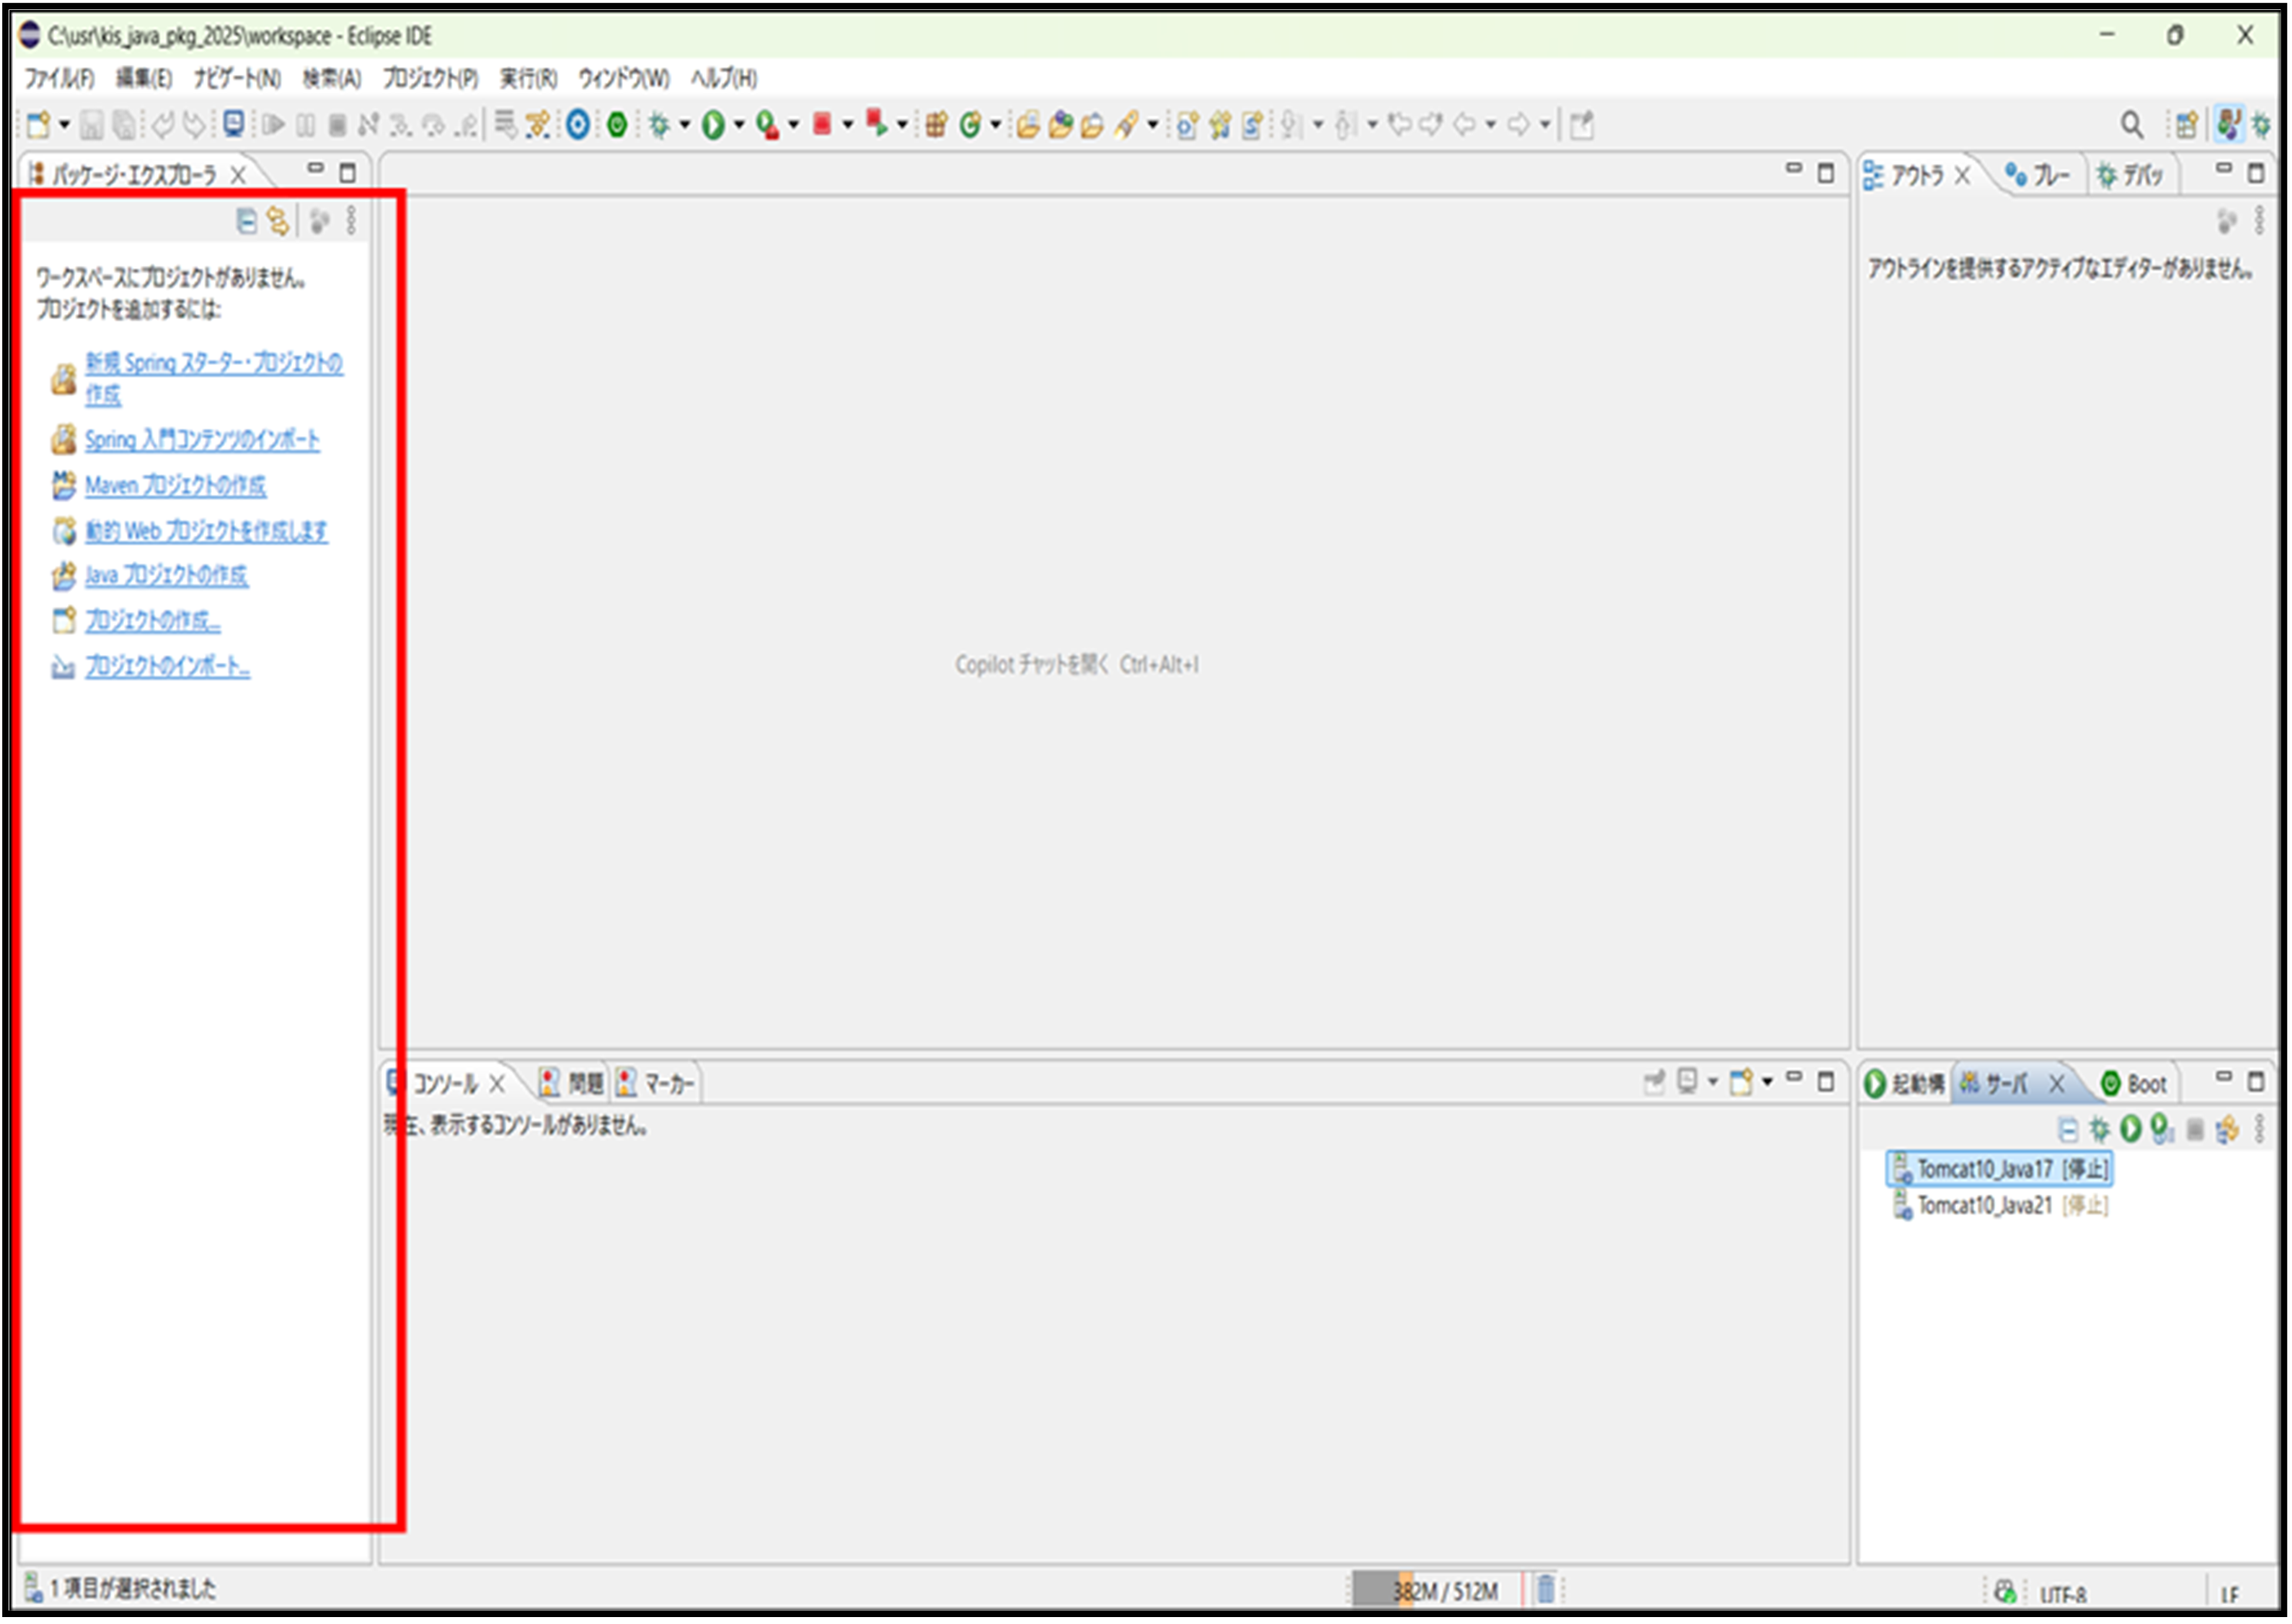The width and height of the screenshot is (2292, 1624).
Task: Open the Package Explorer view menu (three dots)
Action: (x=351, y=221)
